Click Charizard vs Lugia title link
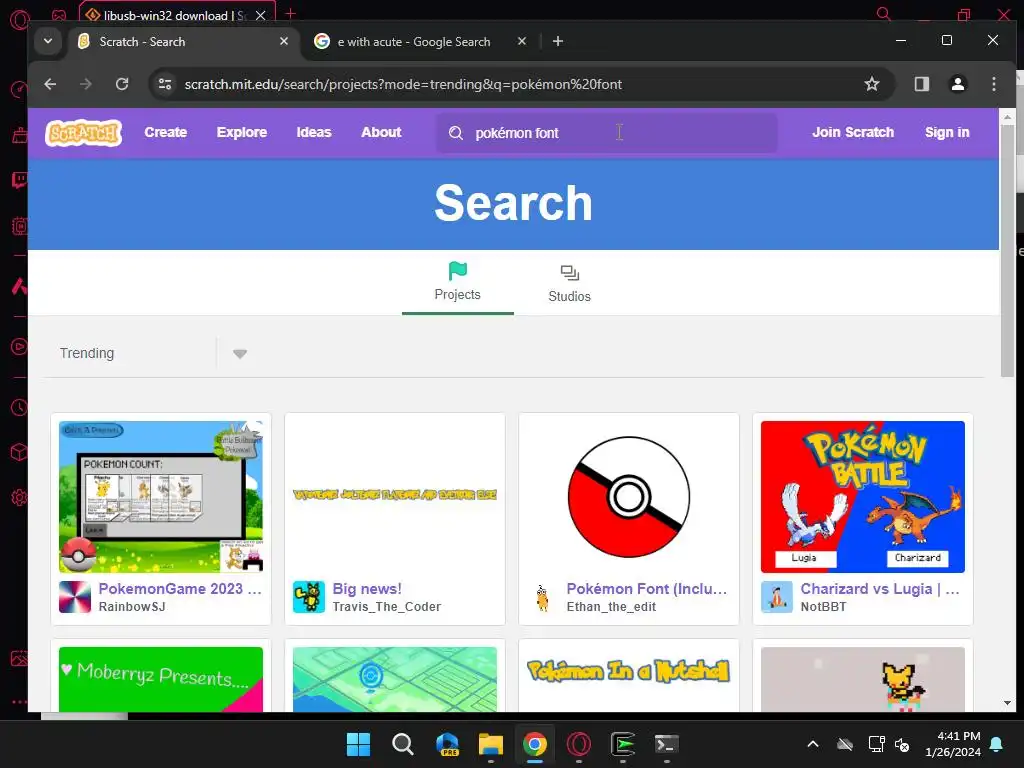The height and width of the screenshot is (768, 1024). 880,588
